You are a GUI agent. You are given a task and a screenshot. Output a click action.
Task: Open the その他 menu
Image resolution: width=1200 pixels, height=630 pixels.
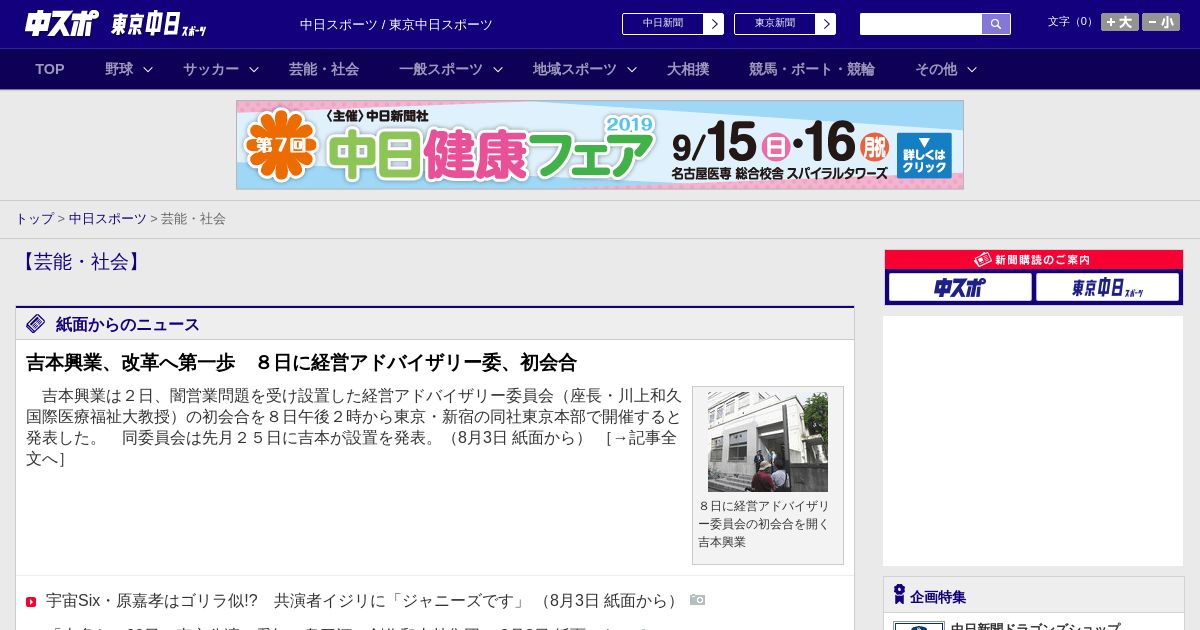pos(936,69)
